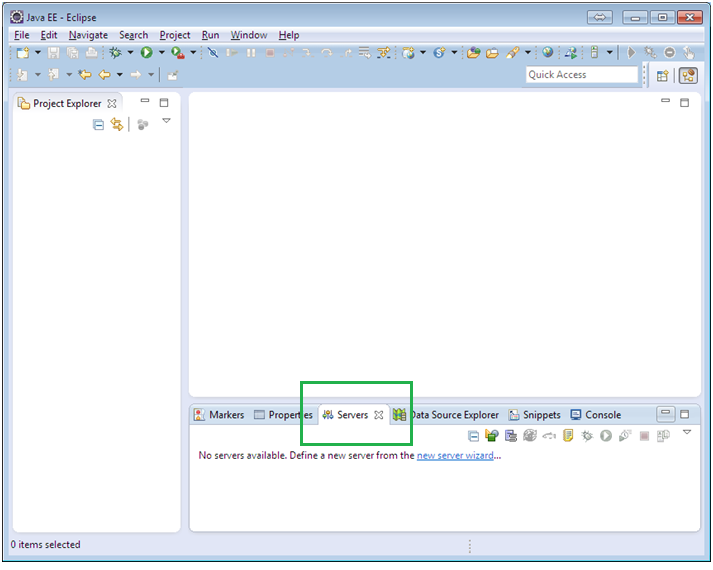
Task: Click the Suspend pause icon
Action: tap(251, 53)
